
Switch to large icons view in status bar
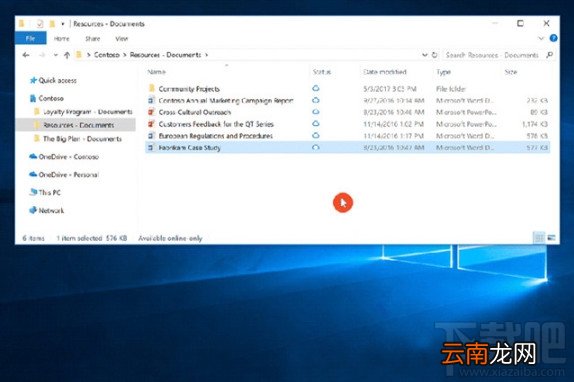(551, 238)
